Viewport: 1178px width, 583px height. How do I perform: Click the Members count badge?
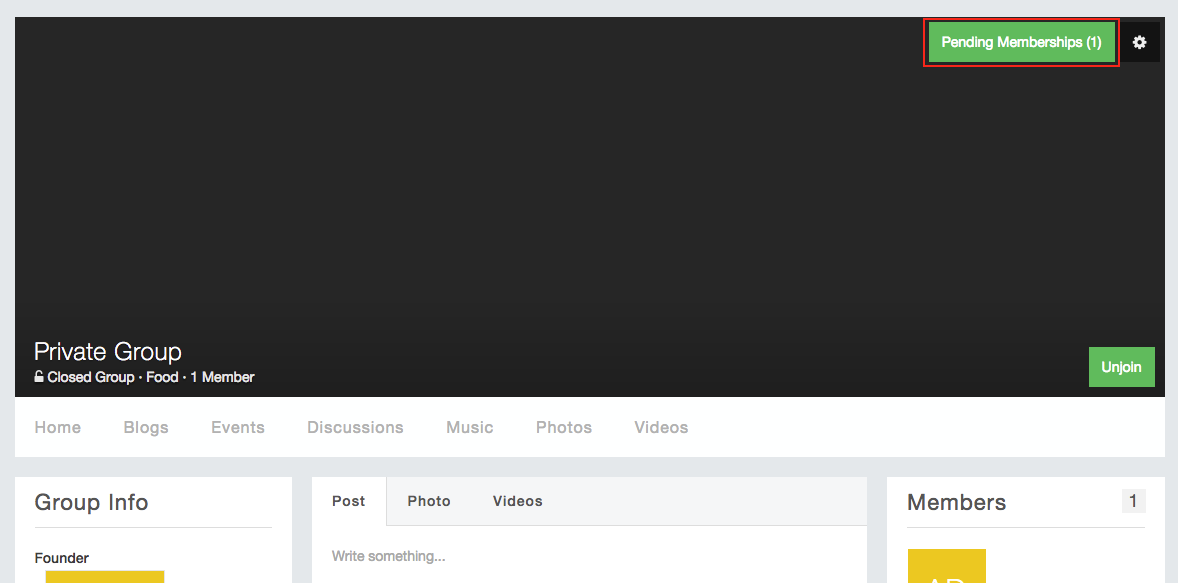1133,501
